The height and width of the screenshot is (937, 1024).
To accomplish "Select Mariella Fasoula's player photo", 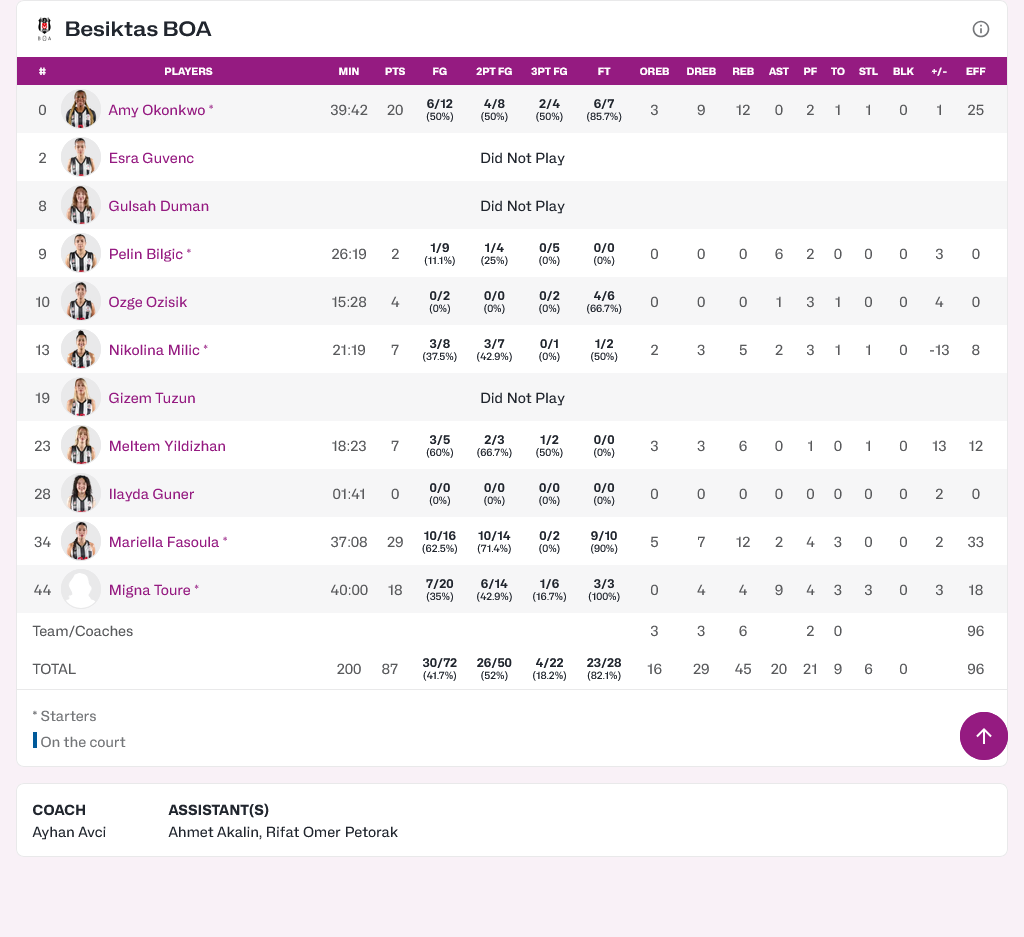I will 81,542.
